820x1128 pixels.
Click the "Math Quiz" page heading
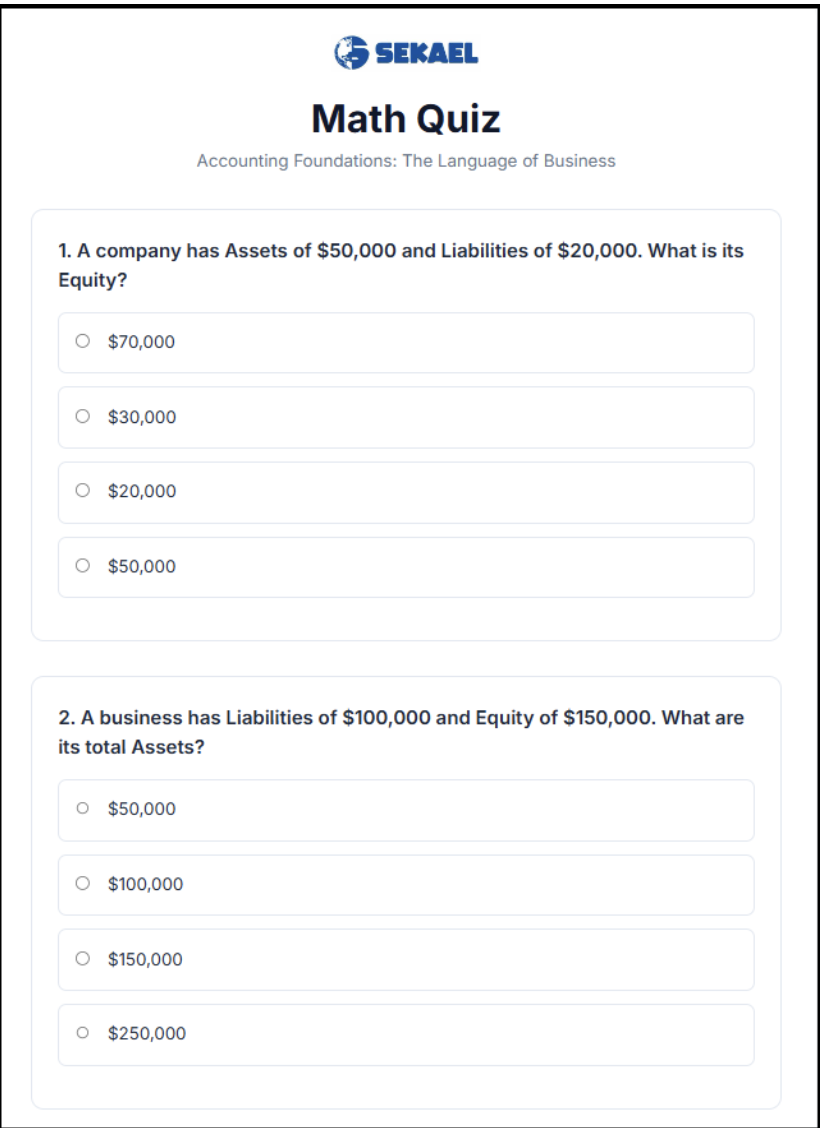(x=406, y=119)
